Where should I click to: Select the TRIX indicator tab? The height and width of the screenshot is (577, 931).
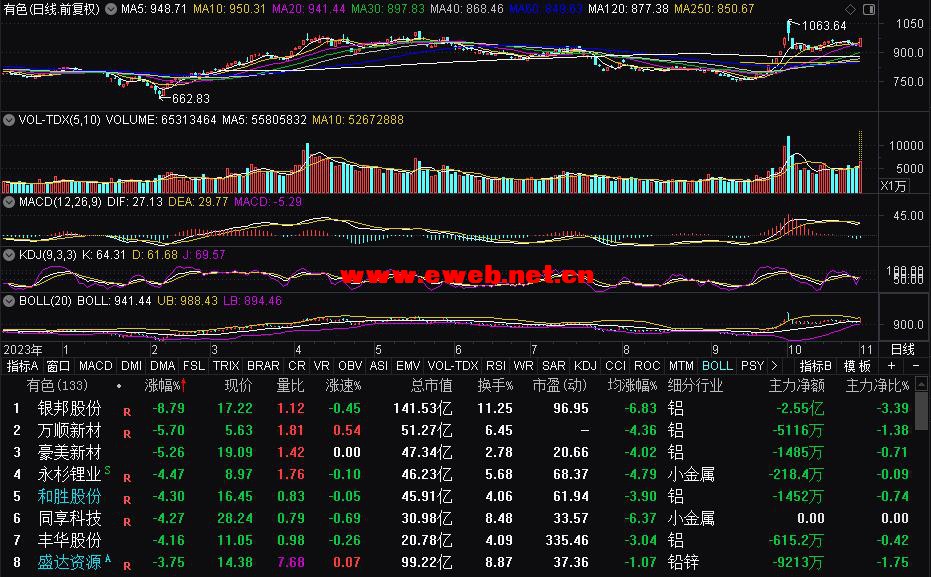[226, 366]
